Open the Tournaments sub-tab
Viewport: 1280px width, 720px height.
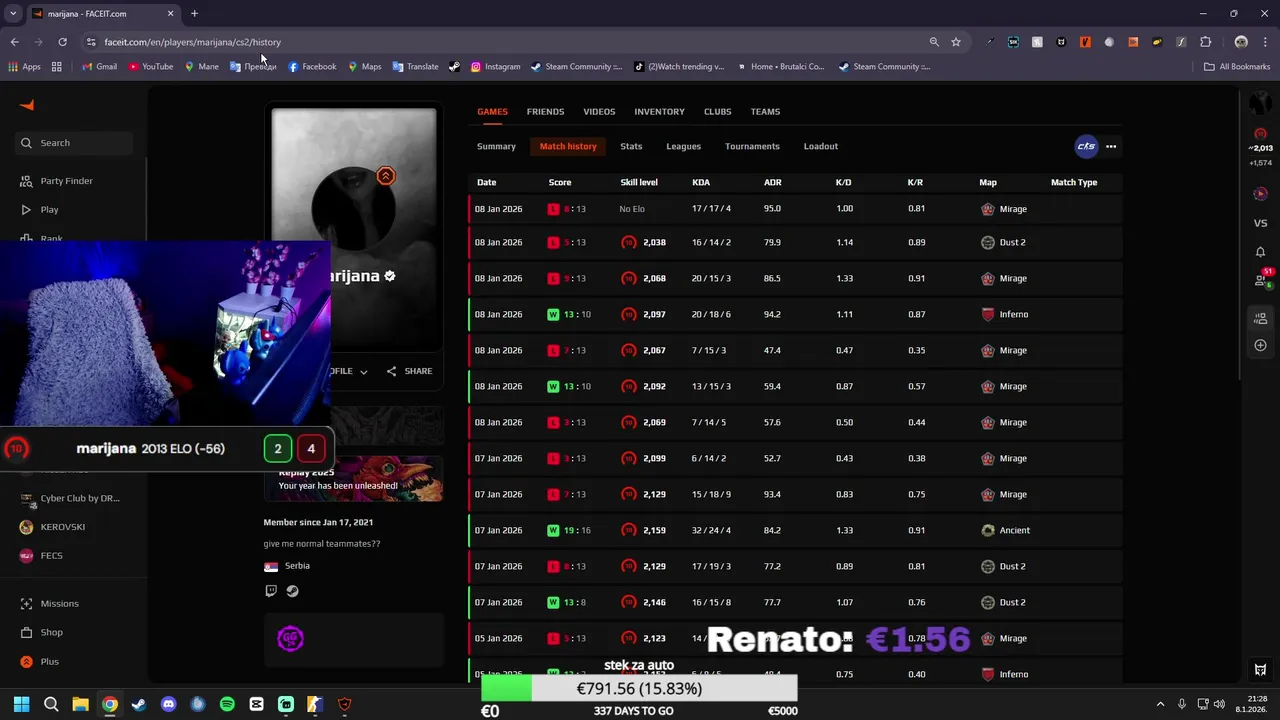[x=752, y=146]
